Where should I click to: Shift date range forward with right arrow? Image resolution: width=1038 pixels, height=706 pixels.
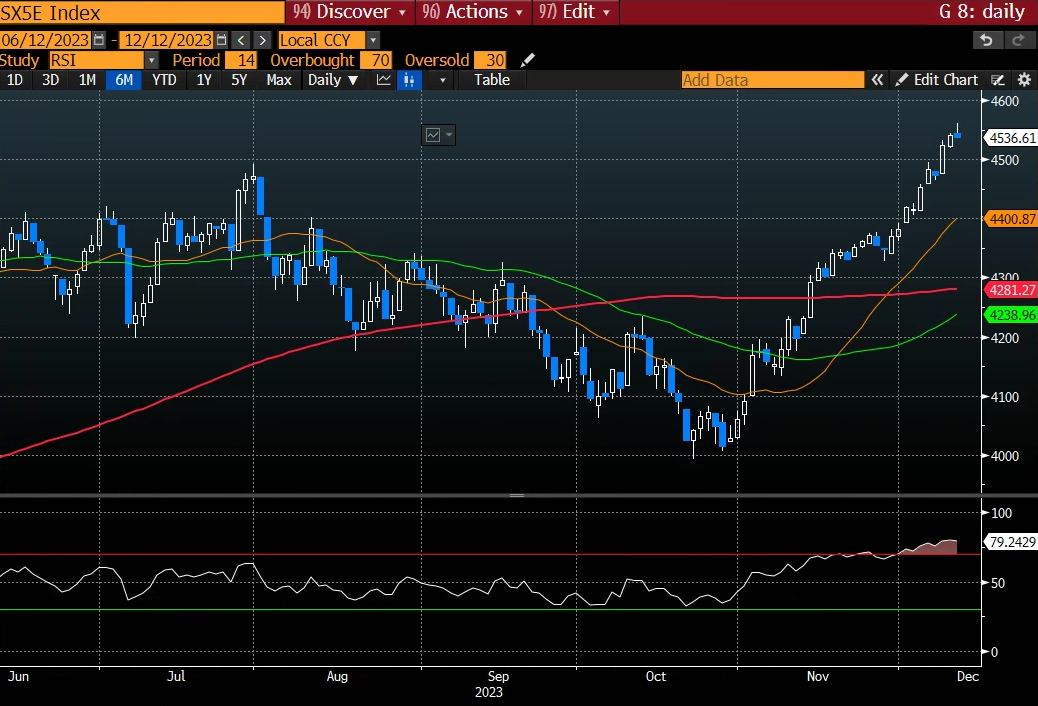263,40
